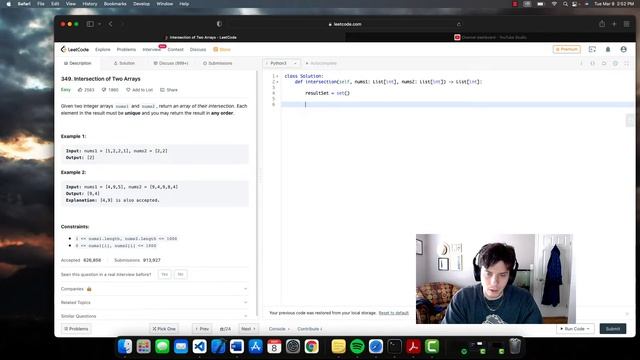Collapse code fold arrow on line 2
This screenshot has height=360, width=640.
coord(278,82)
